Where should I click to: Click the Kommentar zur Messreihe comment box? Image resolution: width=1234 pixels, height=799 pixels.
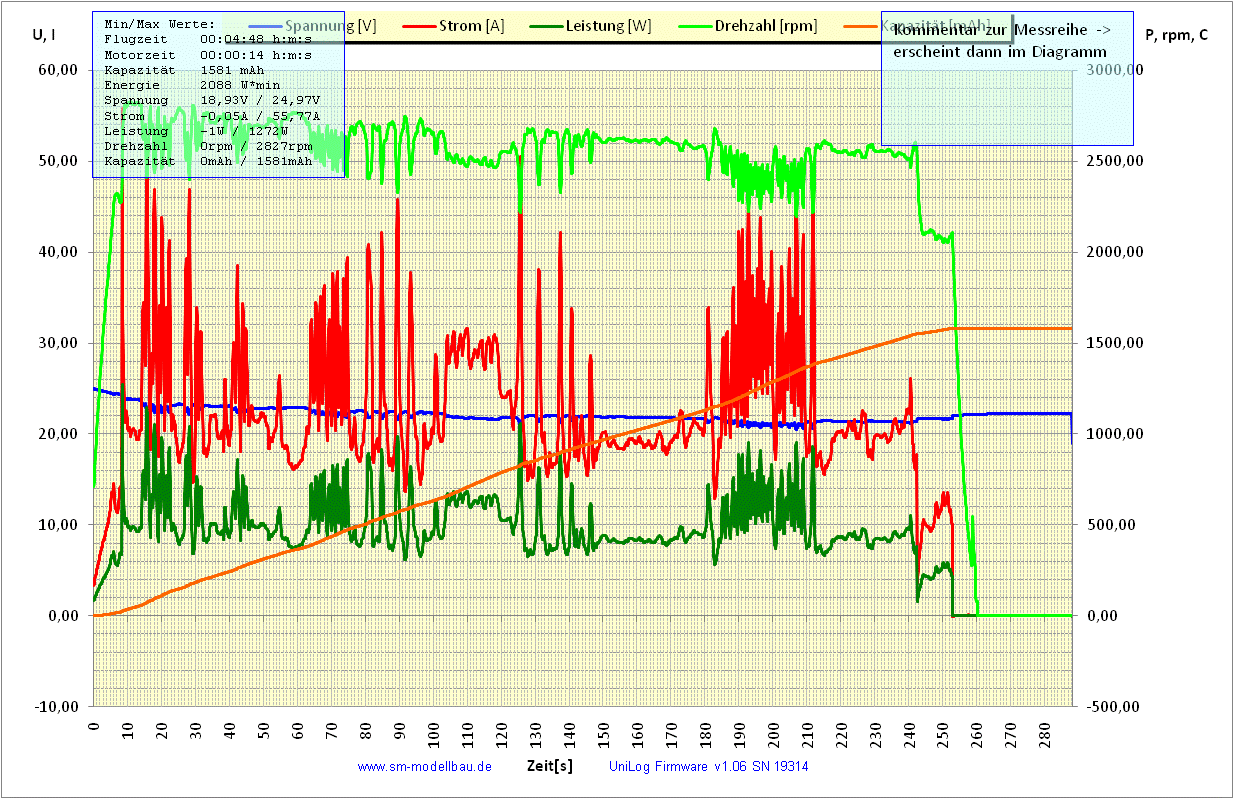click(1006, 78)
